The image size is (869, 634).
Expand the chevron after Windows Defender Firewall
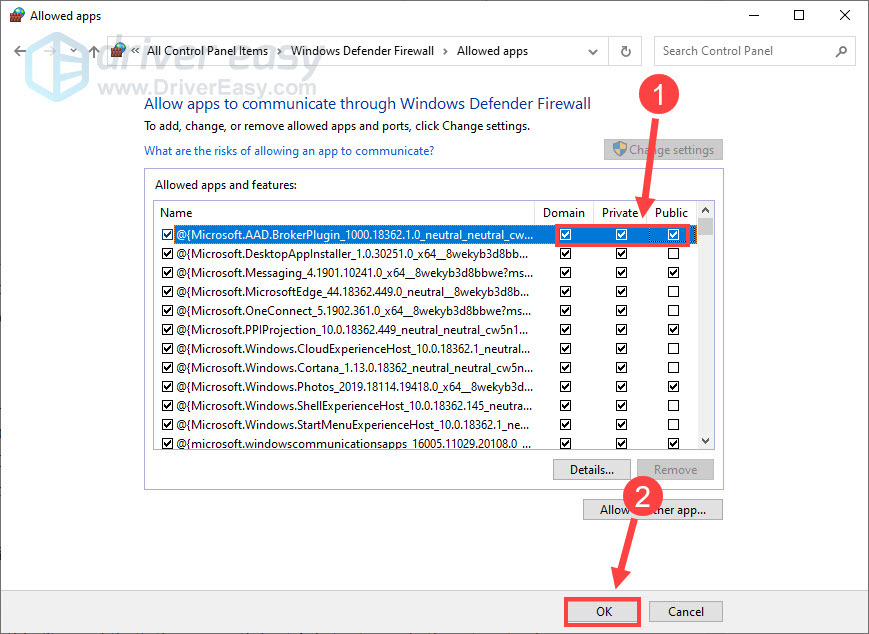[x=445, y=52]
